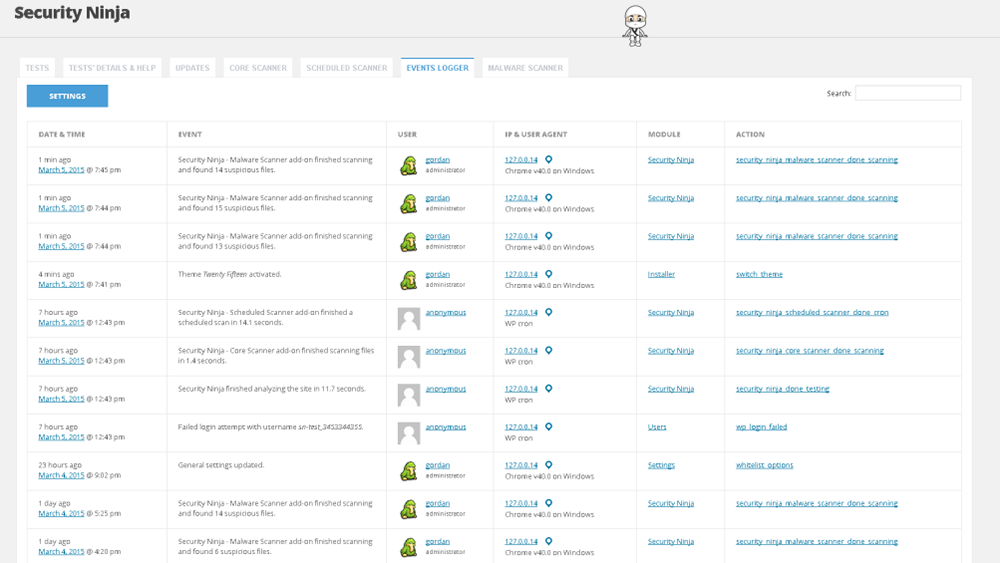Click location pin icon in first row

(x=549, y=160)
